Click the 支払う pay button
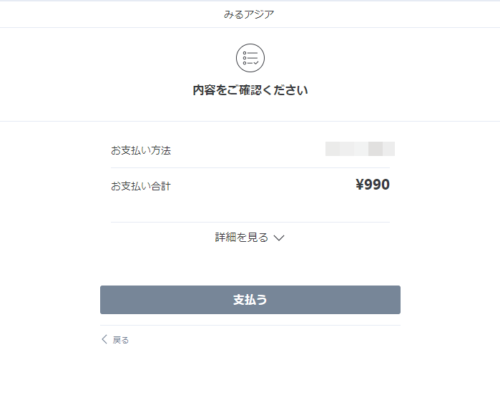The width and height of the screenshot is (500, 395). [x=250, y=300]
